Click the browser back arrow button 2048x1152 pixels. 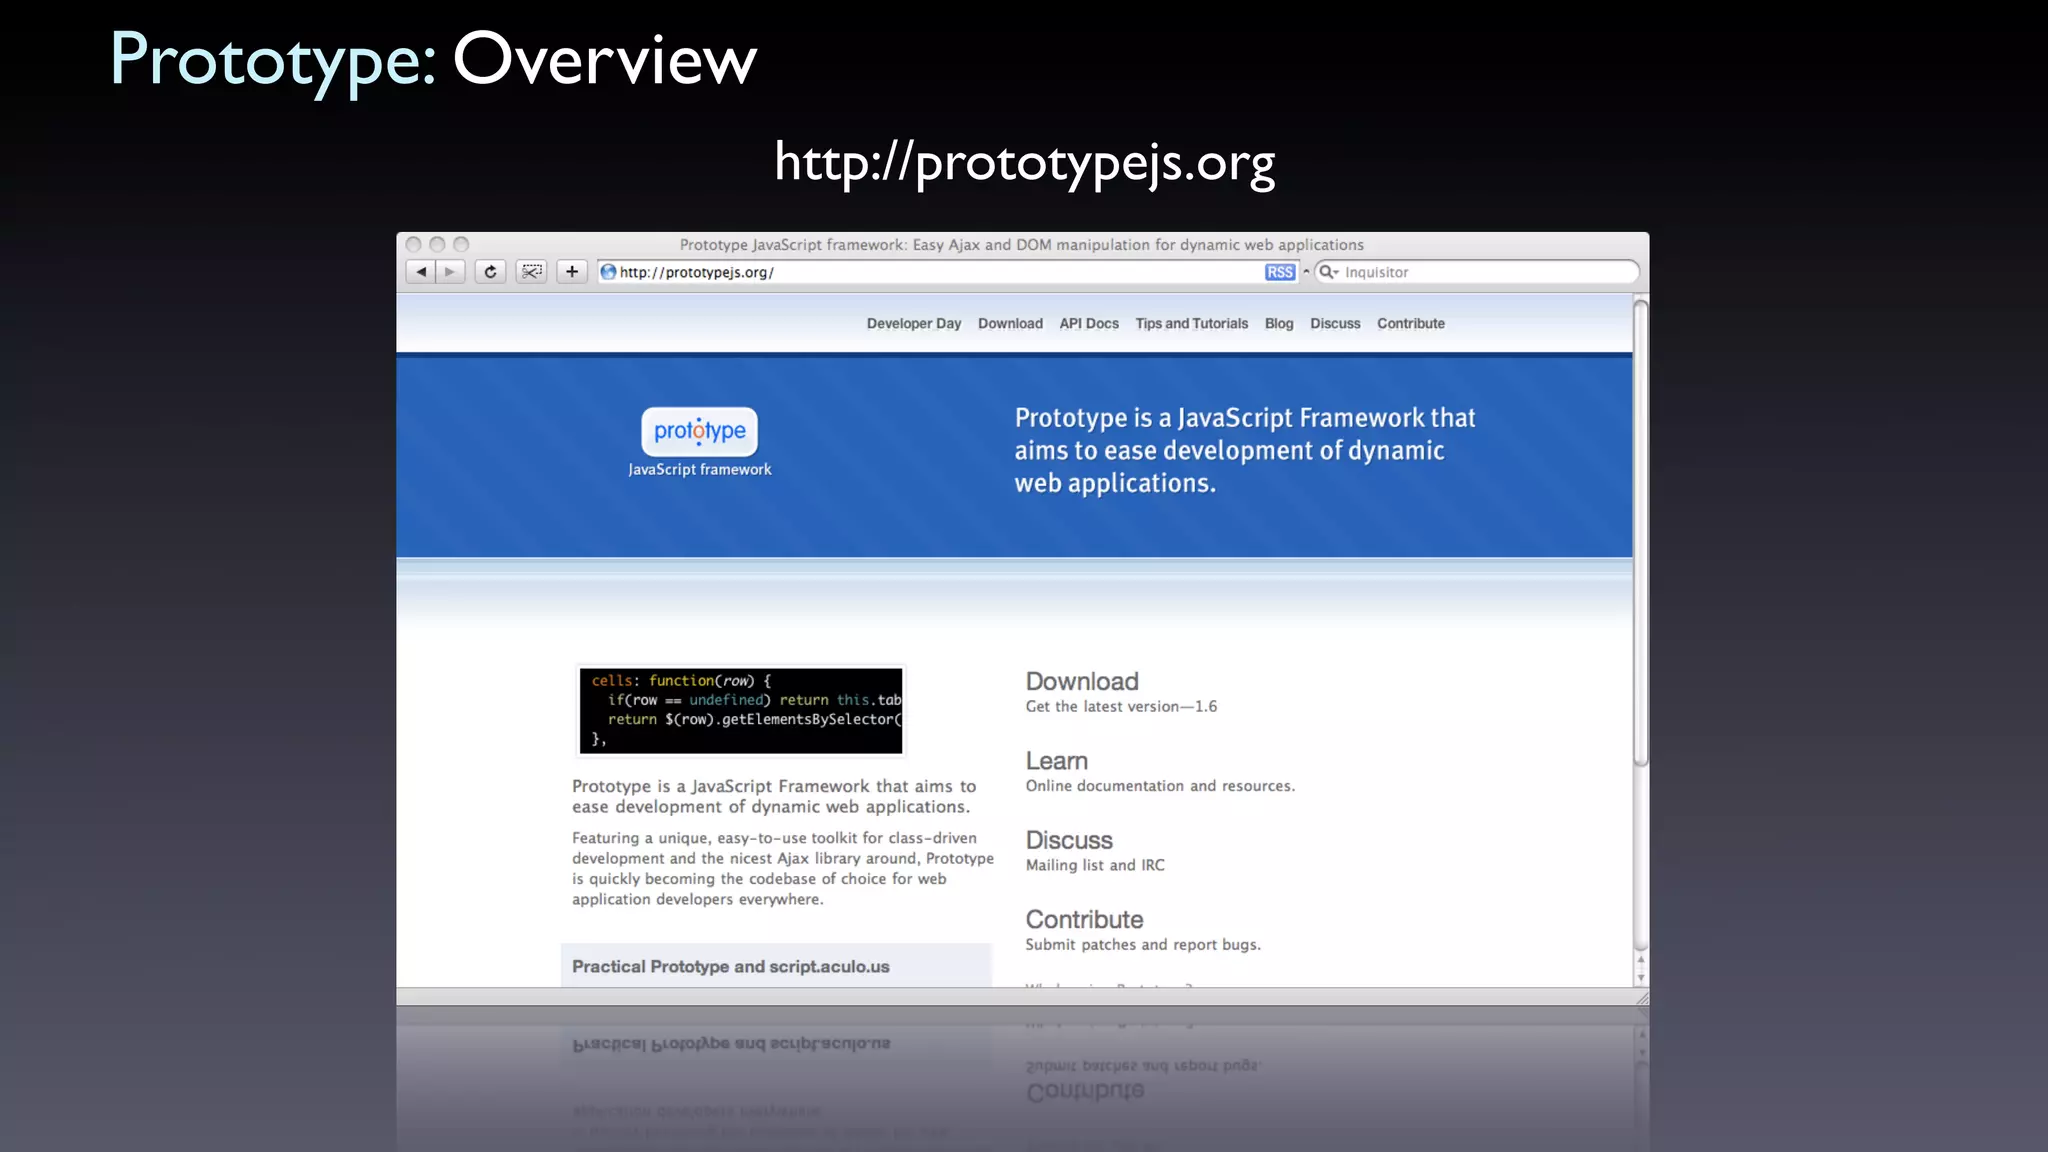click(x=421, y=272)
